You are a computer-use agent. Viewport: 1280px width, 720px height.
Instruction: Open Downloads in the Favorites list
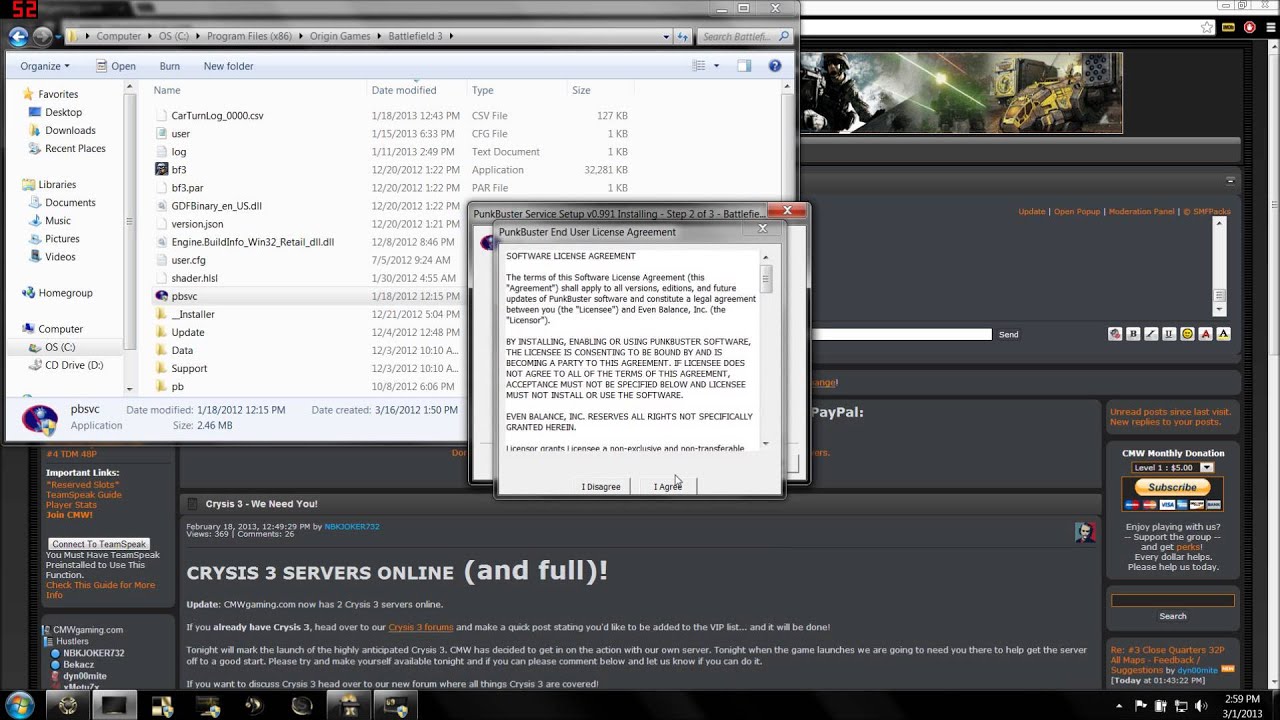pos(70,130)
